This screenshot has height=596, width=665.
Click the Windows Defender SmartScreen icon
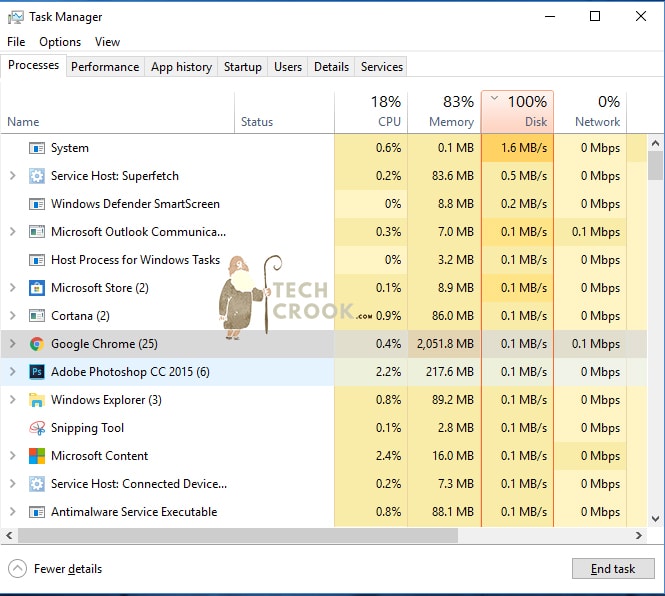[x=37, y=204]
